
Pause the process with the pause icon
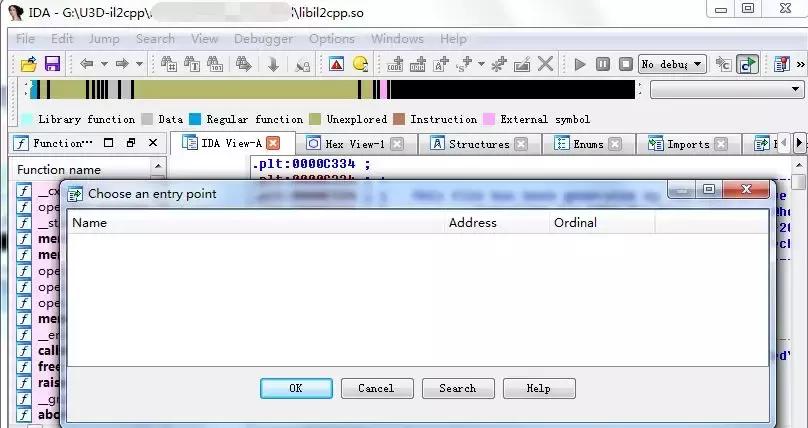[x=602, y=64]
